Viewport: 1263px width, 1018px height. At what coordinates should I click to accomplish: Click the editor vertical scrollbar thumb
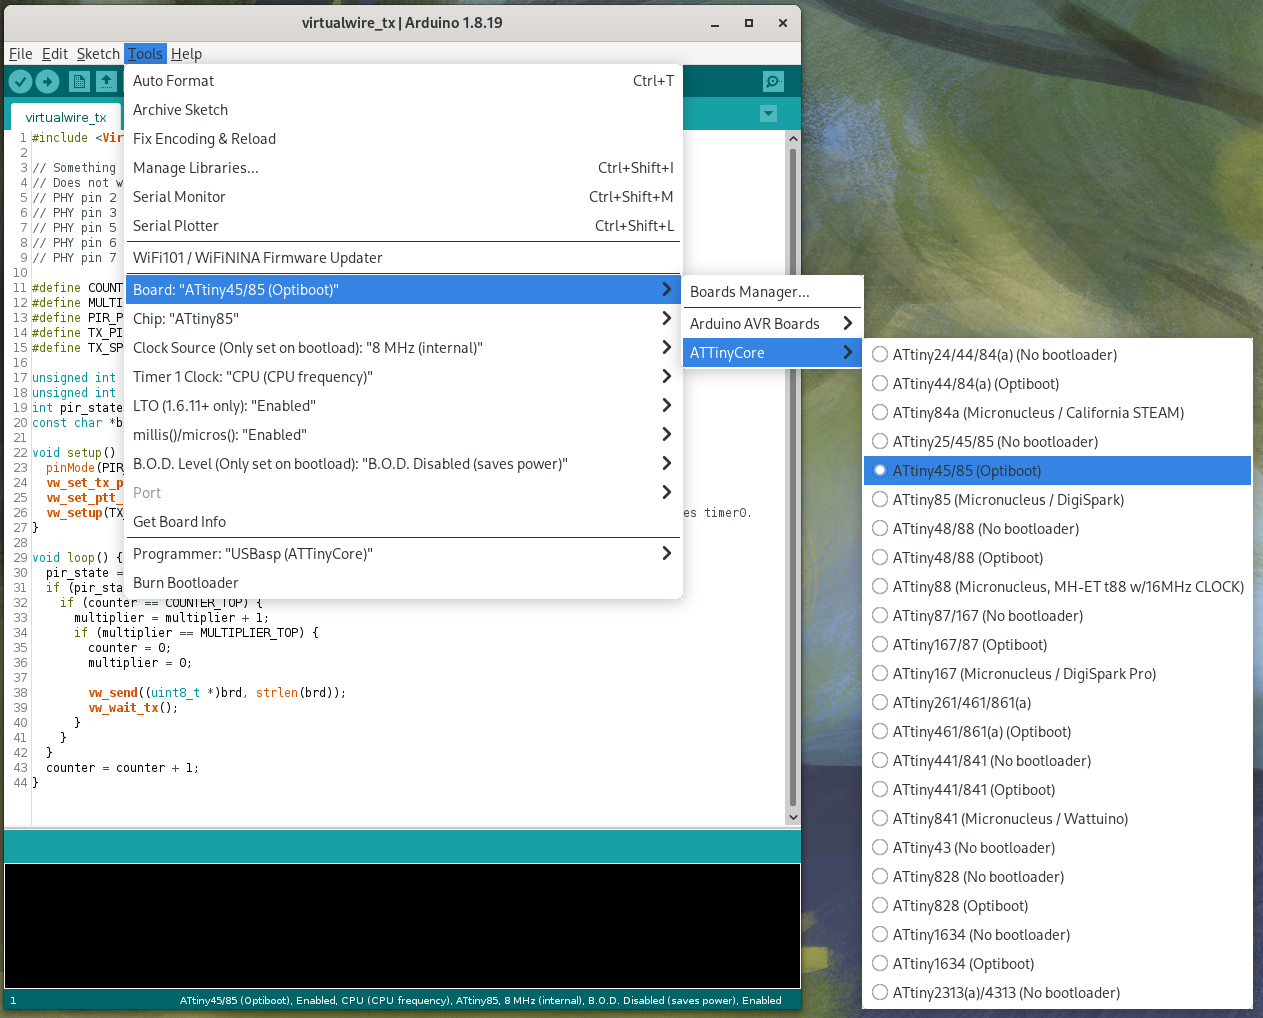click(793, 477)
